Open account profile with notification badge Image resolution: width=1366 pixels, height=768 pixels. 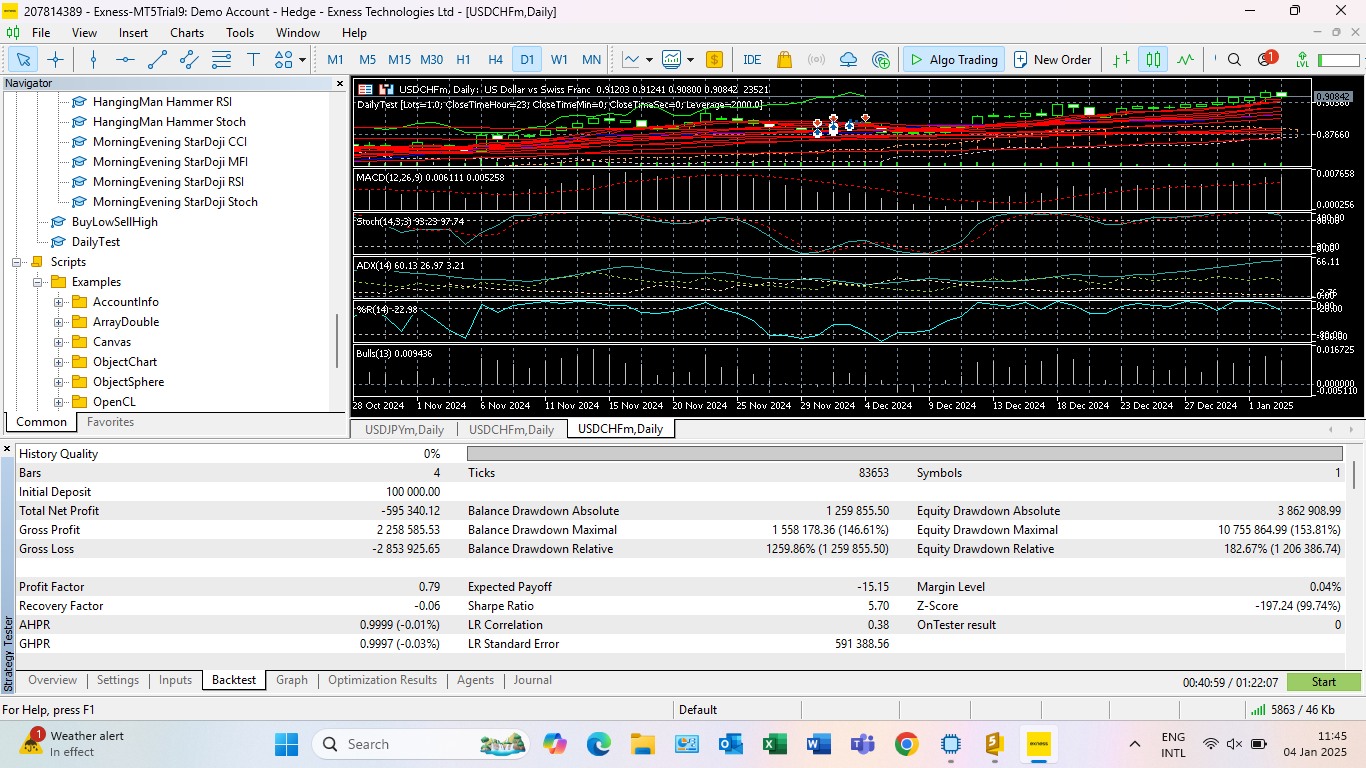[x=1266, y=59]
